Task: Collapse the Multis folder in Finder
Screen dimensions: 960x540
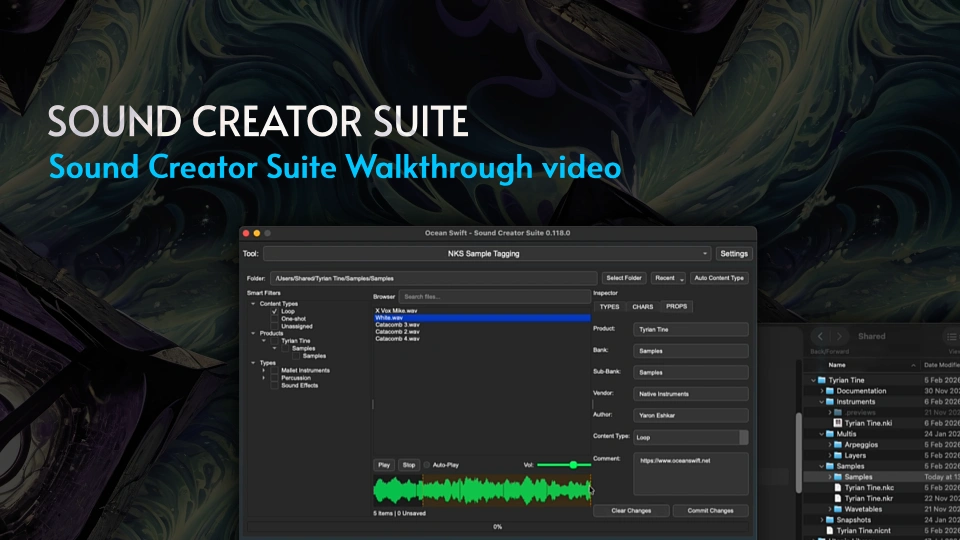Action: (822, 433)
